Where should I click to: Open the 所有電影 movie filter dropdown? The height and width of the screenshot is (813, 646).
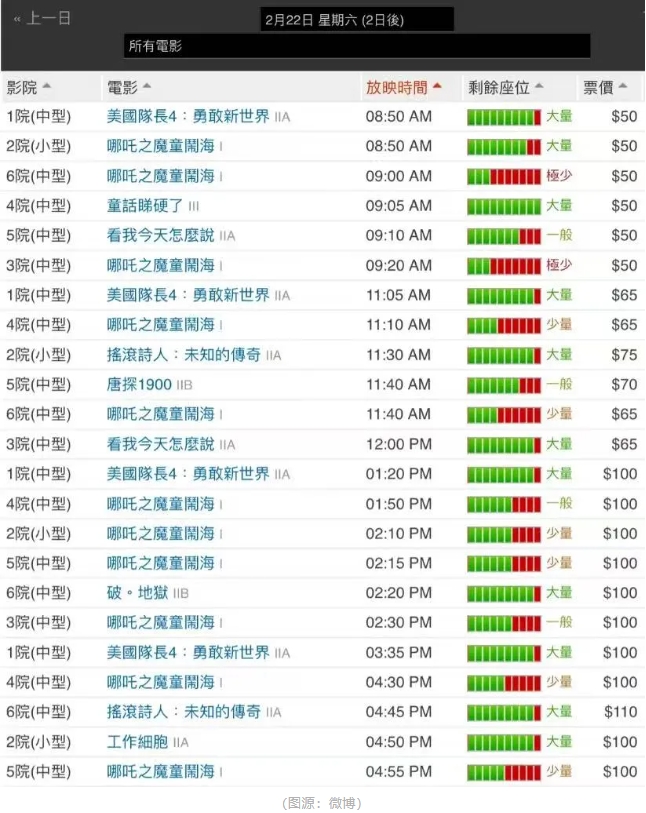point(357,46)
